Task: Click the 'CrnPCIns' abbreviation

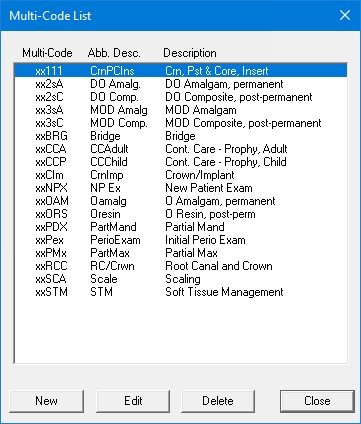Action: click(x=112, y=71)
